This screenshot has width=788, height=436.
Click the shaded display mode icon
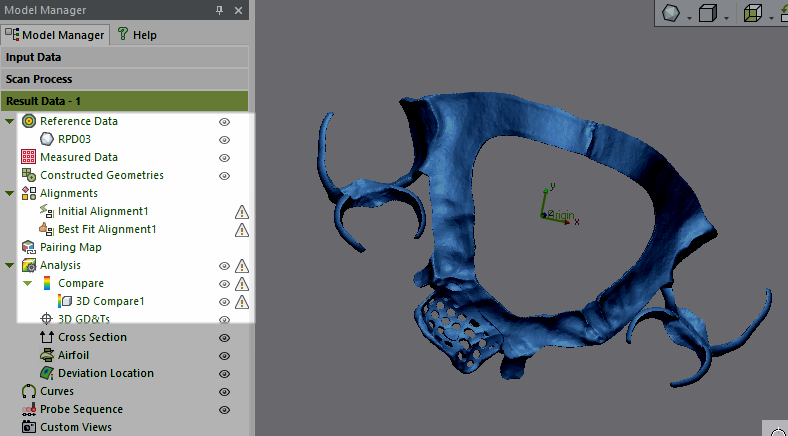(x=670, y=13)
